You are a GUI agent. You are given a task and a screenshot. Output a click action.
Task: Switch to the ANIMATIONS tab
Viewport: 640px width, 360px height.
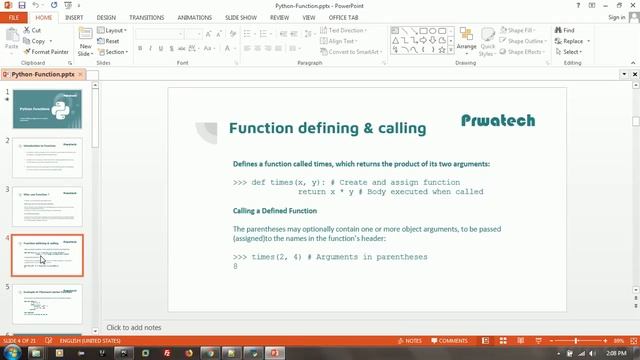[195, 18]
